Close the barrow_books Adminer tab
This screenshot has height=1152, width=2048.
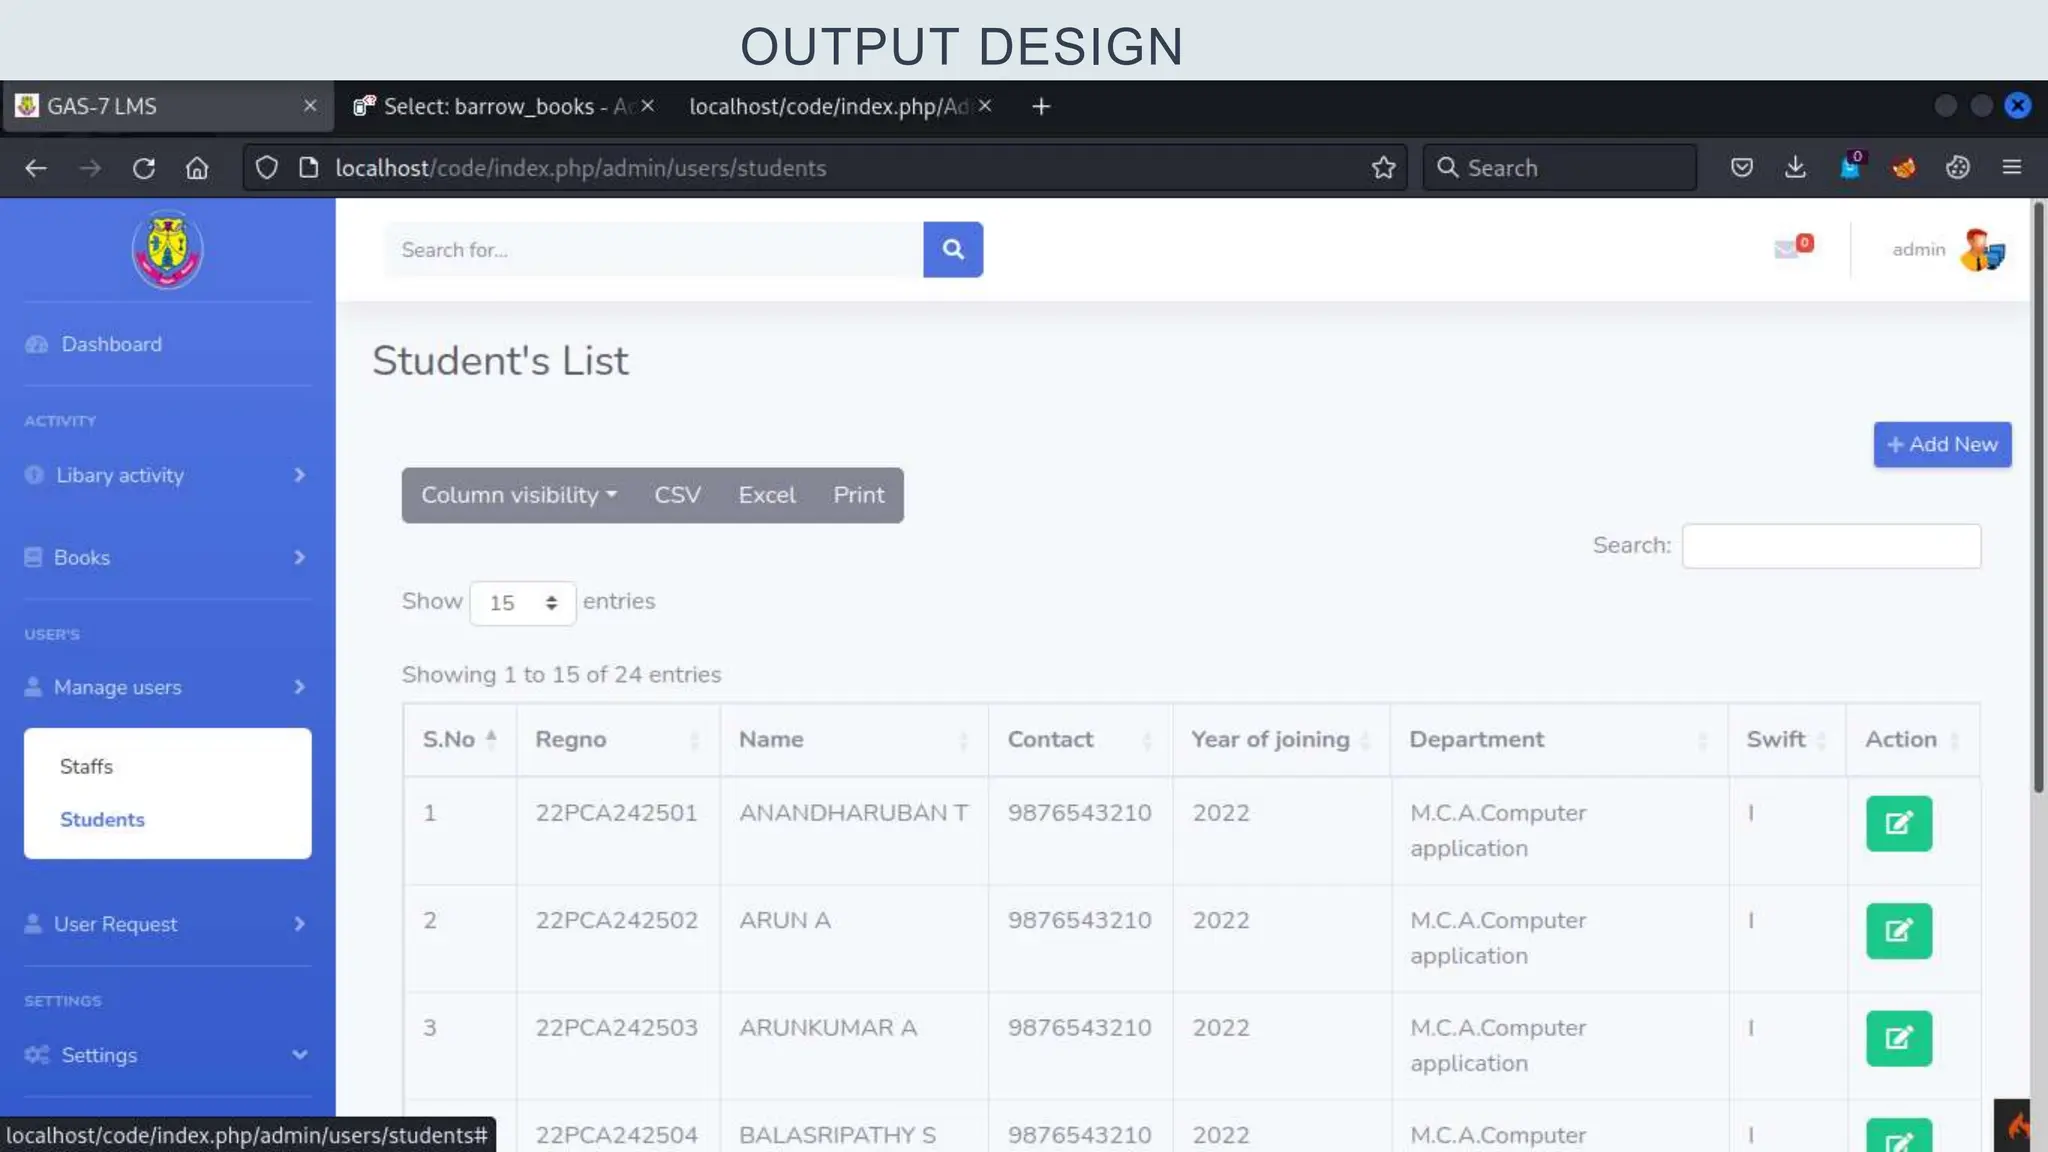tap(647, 106)
